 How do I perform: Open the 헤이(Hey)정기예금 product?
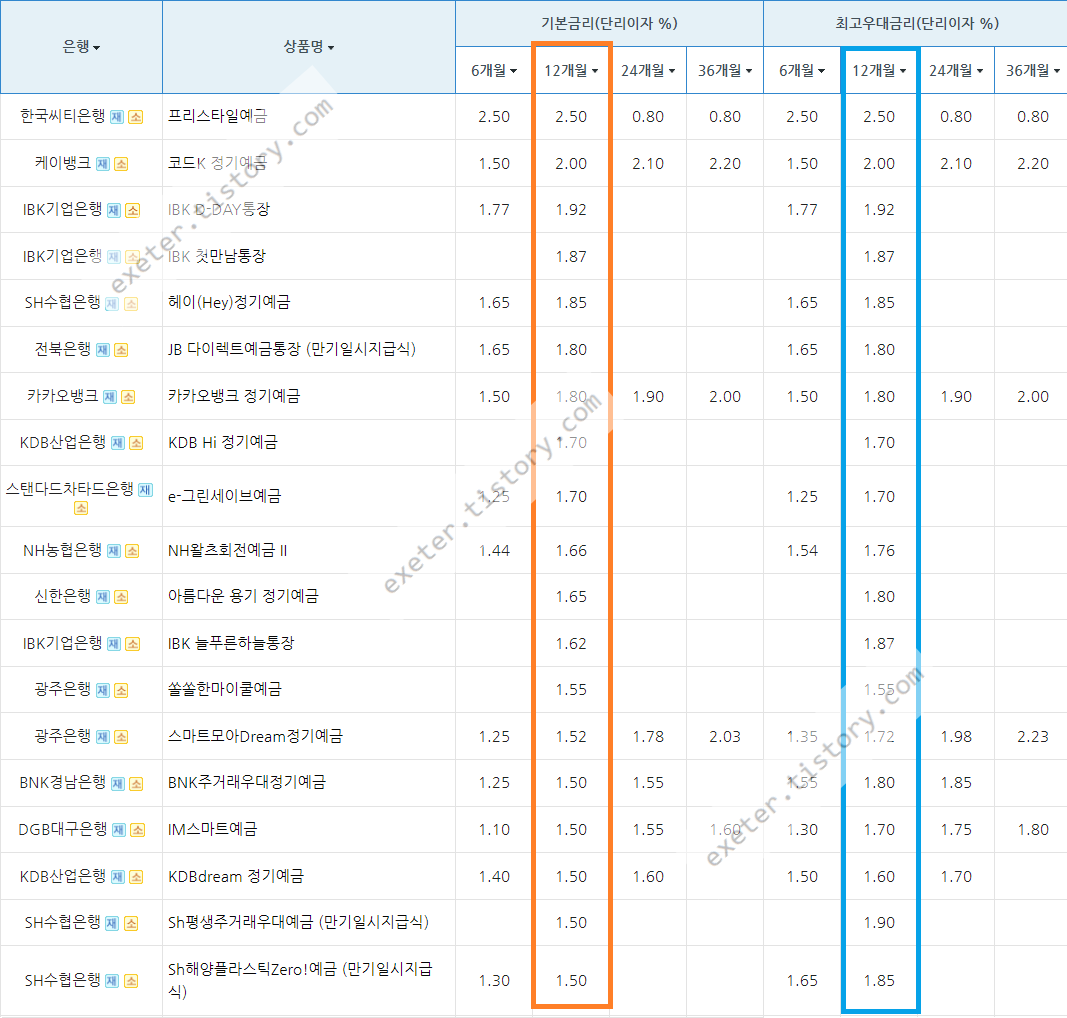[229, 302]
